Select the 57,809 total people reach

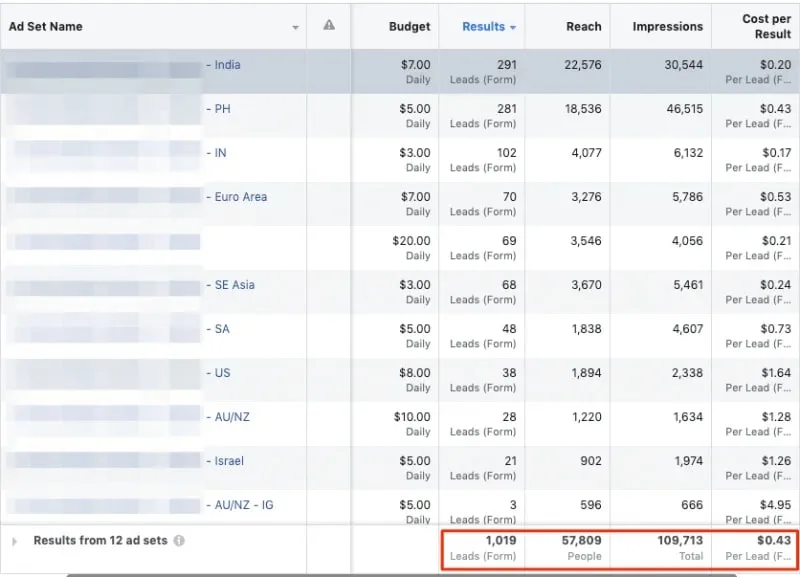point(582,540)
